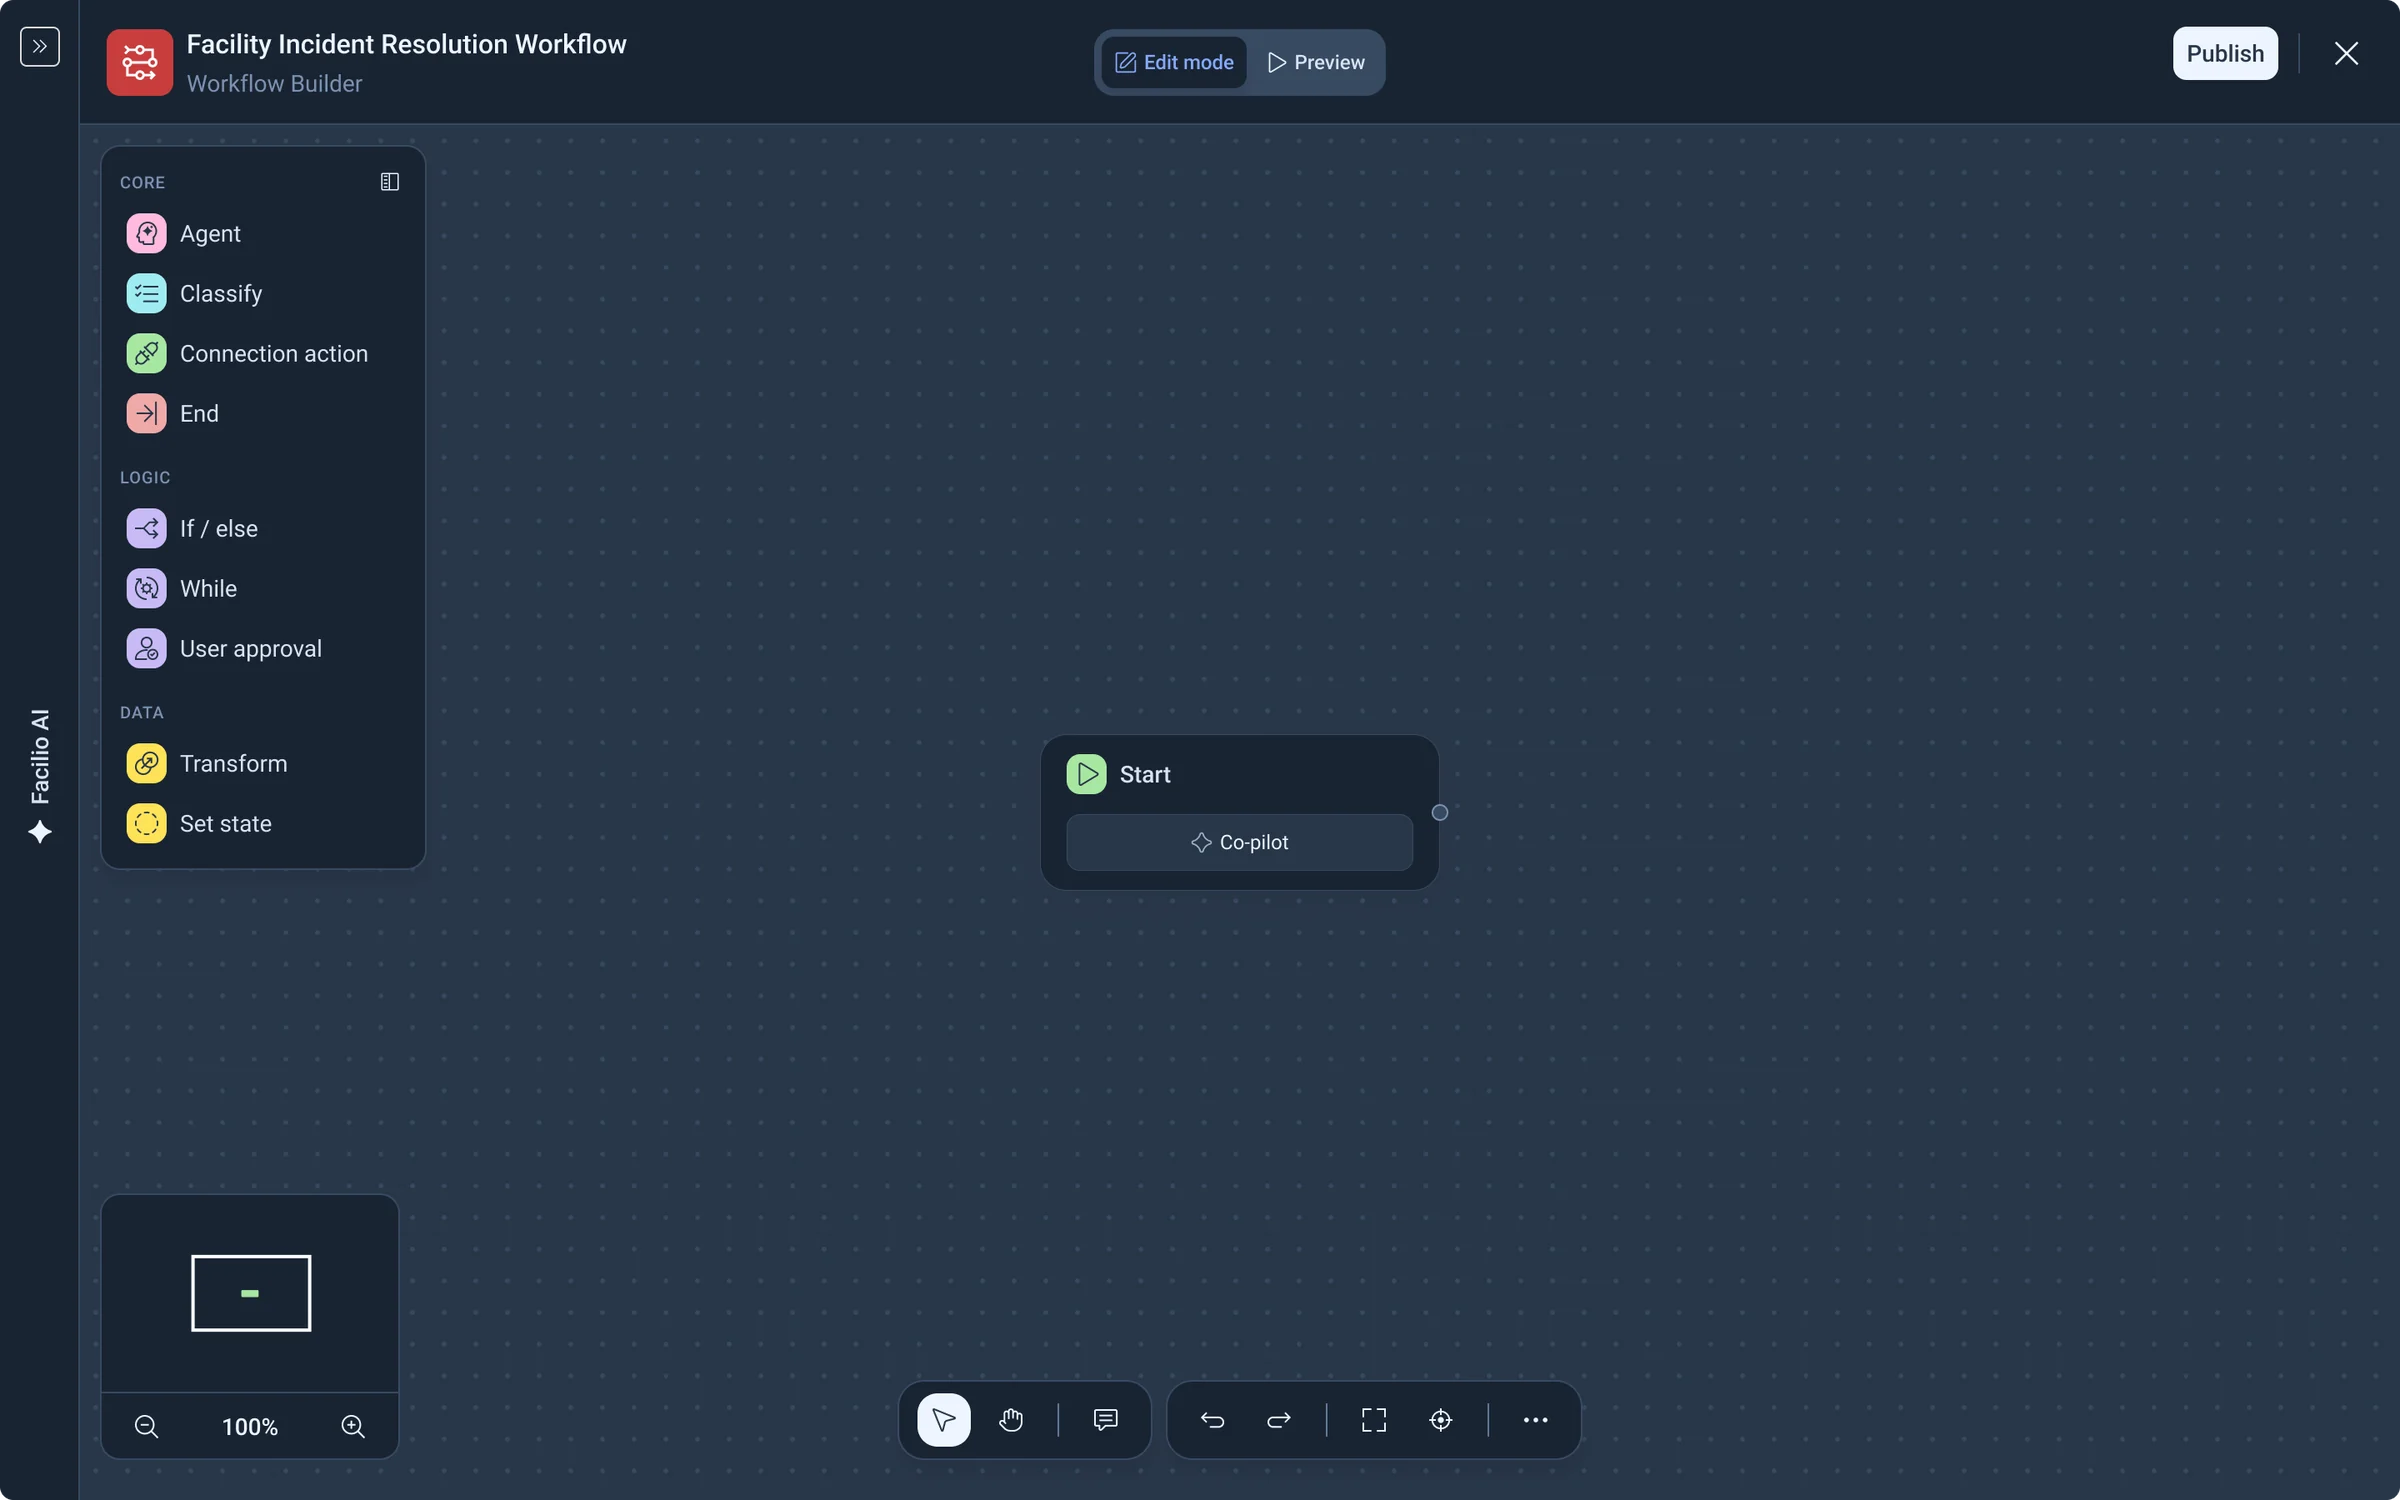The height and width of the screenshot is (1500, 2400).
Task: Open Co-pilot from the Start node
Action: [1239, 842]
